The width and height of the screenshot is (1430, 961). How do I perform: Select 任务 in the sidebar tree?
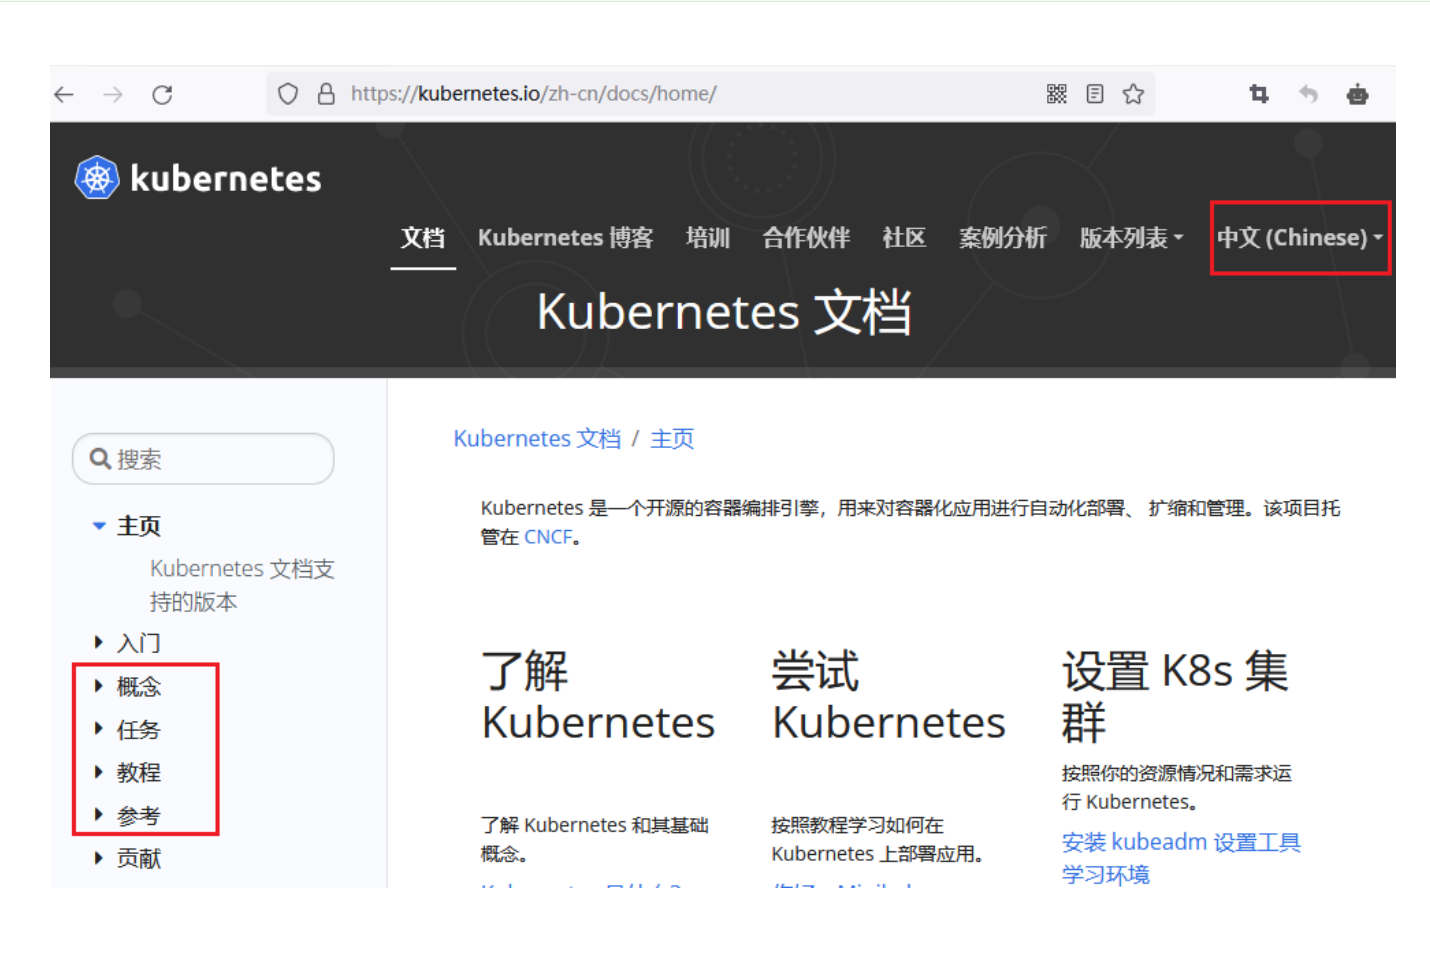139,730
